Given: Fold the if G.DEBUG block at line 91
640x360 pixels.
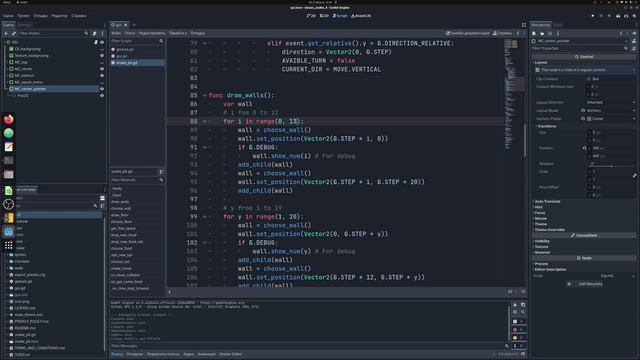Looking at the screenshot, I should [x=204, y=147].
